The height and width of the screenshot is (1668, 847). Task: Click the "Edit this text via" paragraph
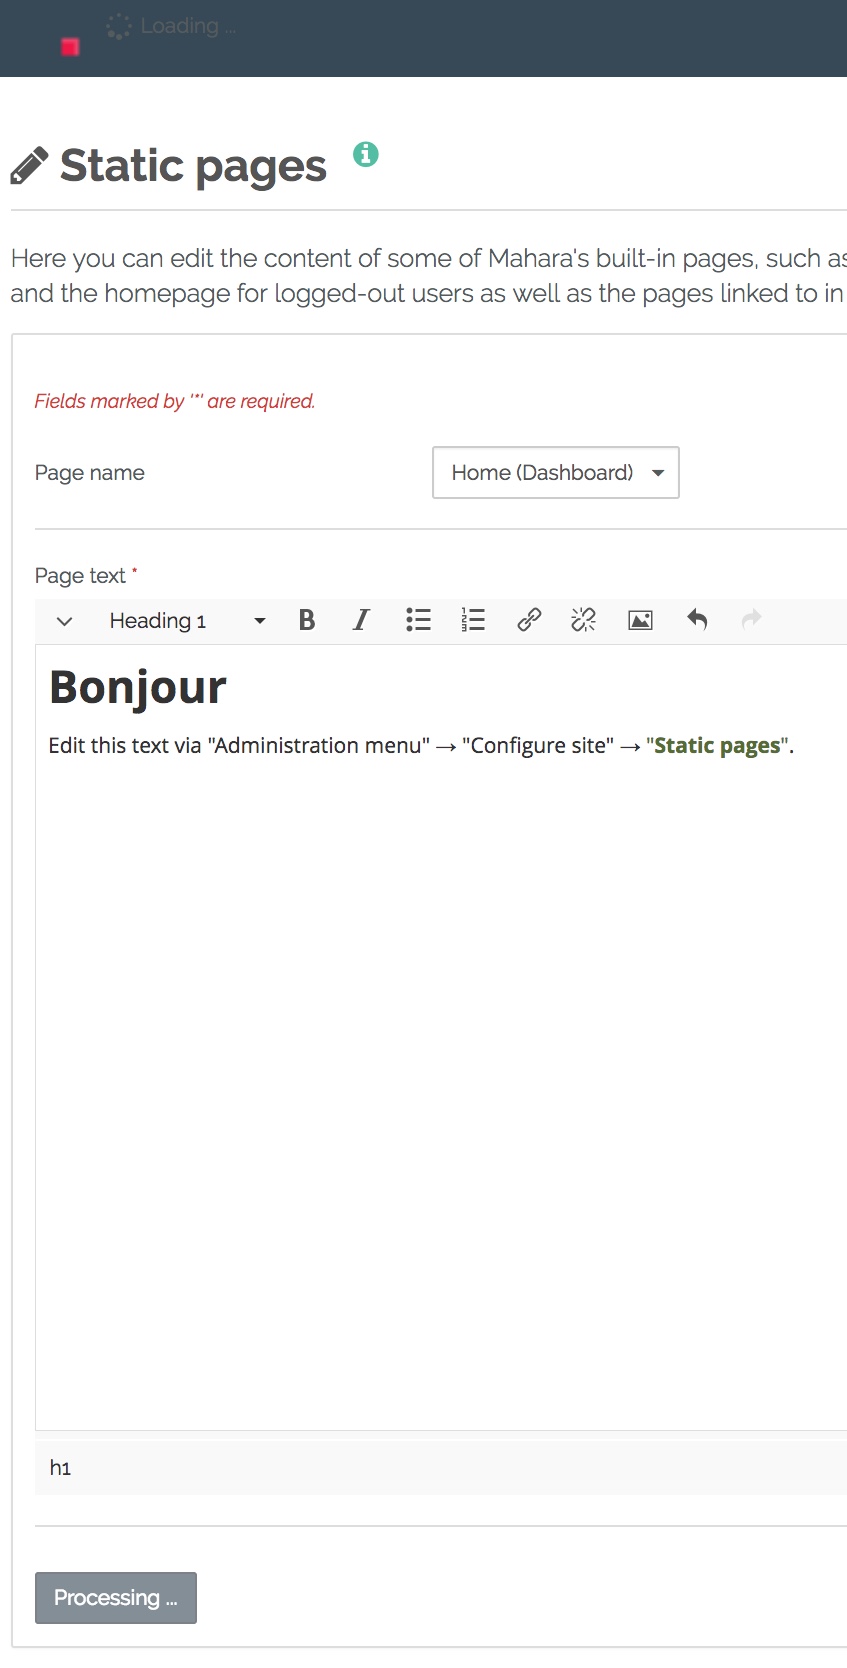click(x=240, y=746)
